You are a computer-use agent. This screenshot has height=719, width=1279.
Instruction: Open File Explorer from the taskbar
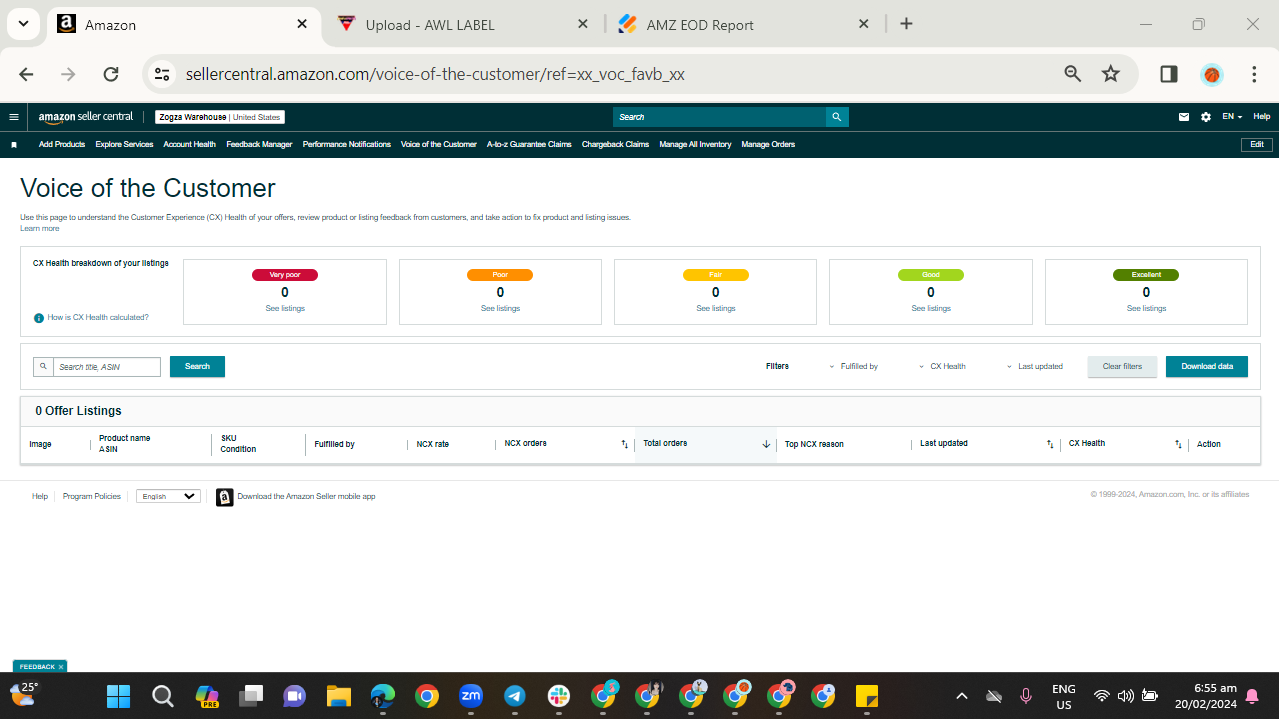(x=339, y=696)
